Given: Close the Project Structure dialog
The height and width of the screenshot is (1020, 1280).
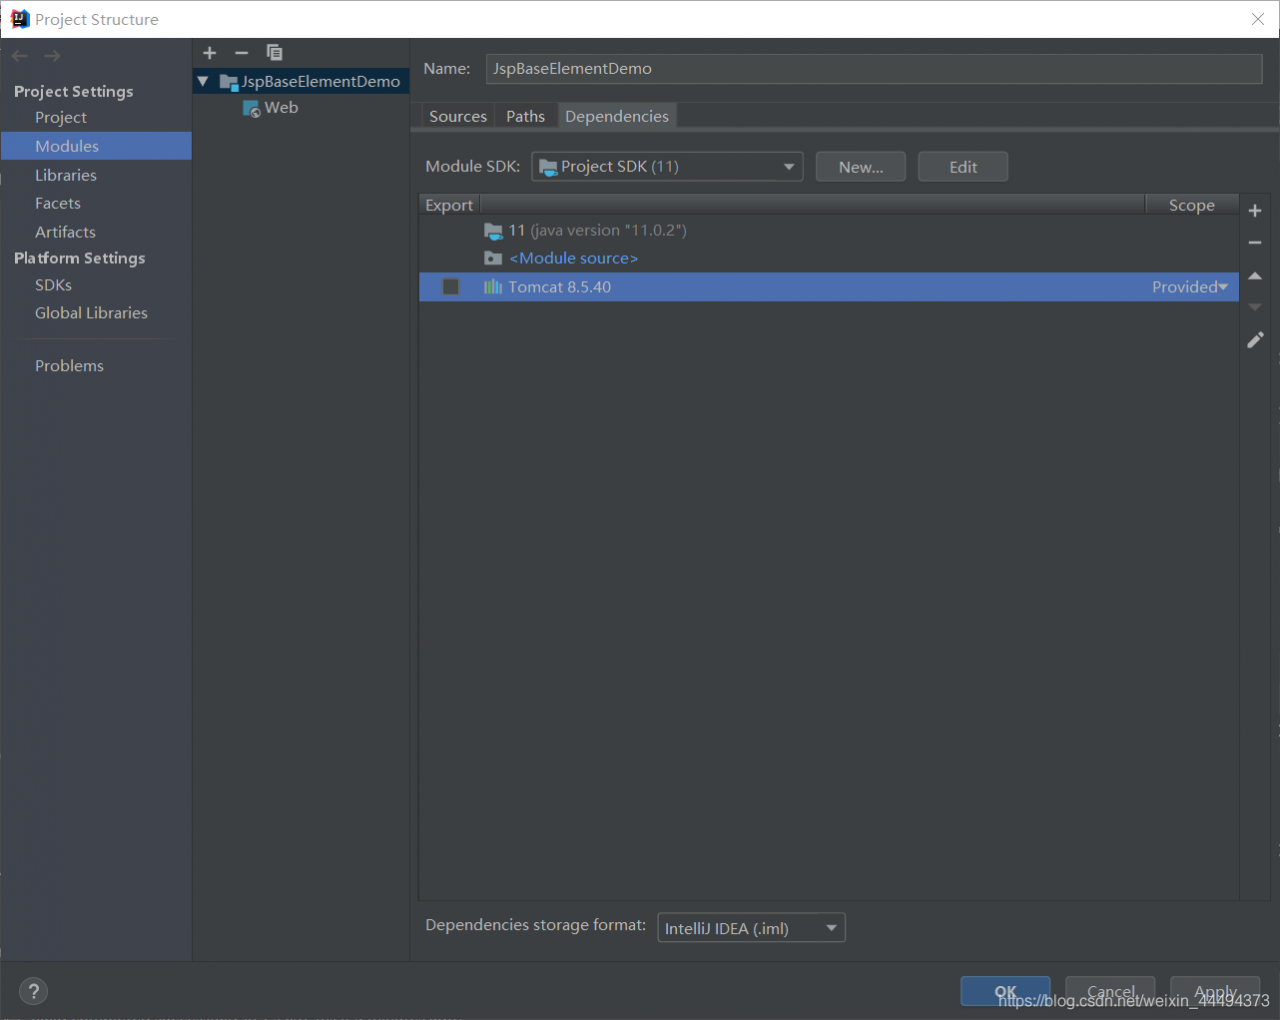Looking at the screenshot, I should coord(1258,19).
